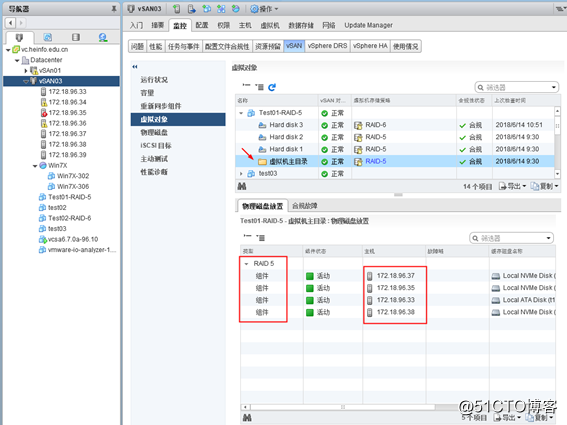
Task: Switch to the 性能 monitor sub-tab
Action: pyautogui.click(x=155, y=46)
